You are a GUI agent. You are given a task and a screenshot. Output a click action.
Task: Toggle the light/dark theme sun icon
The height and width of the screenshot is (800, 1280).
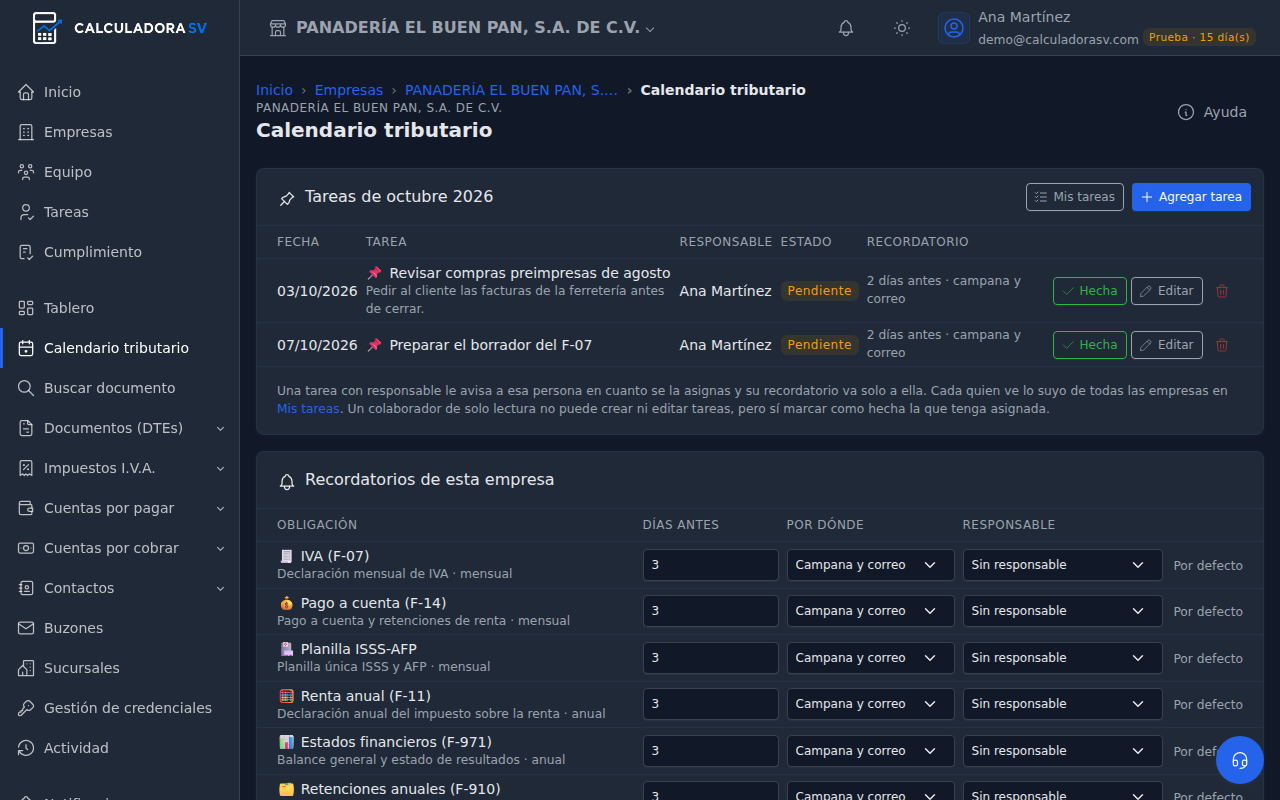pyautogui.click(x=902, y=28)
